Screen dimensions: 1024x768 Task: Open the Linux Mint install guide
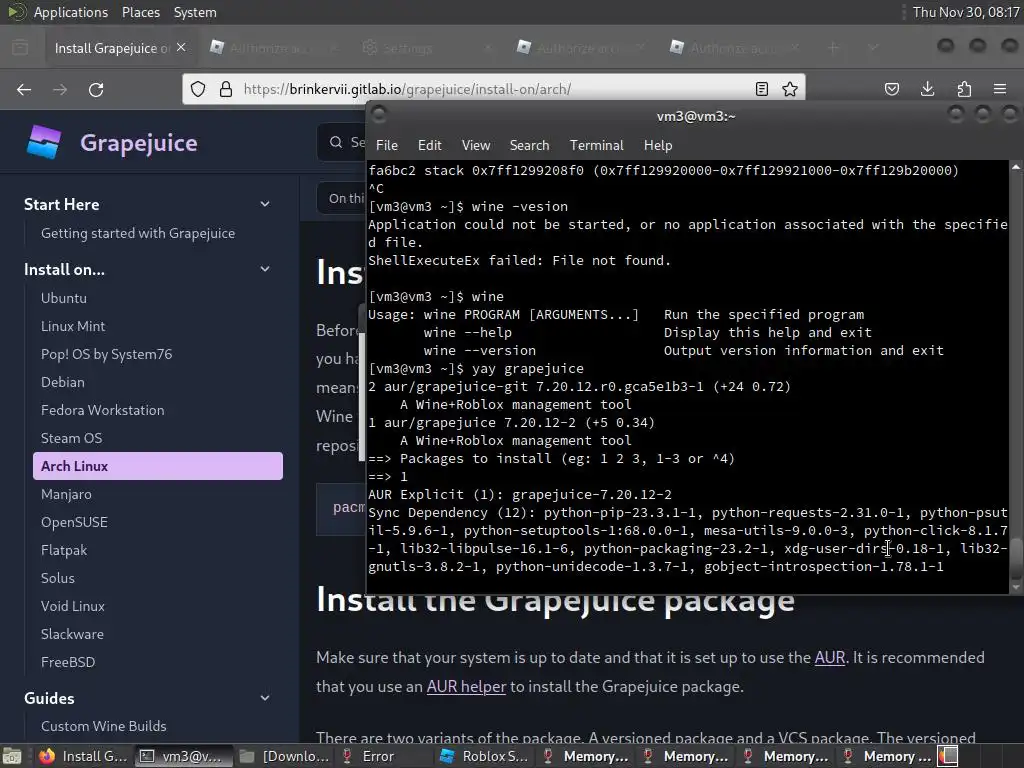pyautogui.click(x=73, y=326)
